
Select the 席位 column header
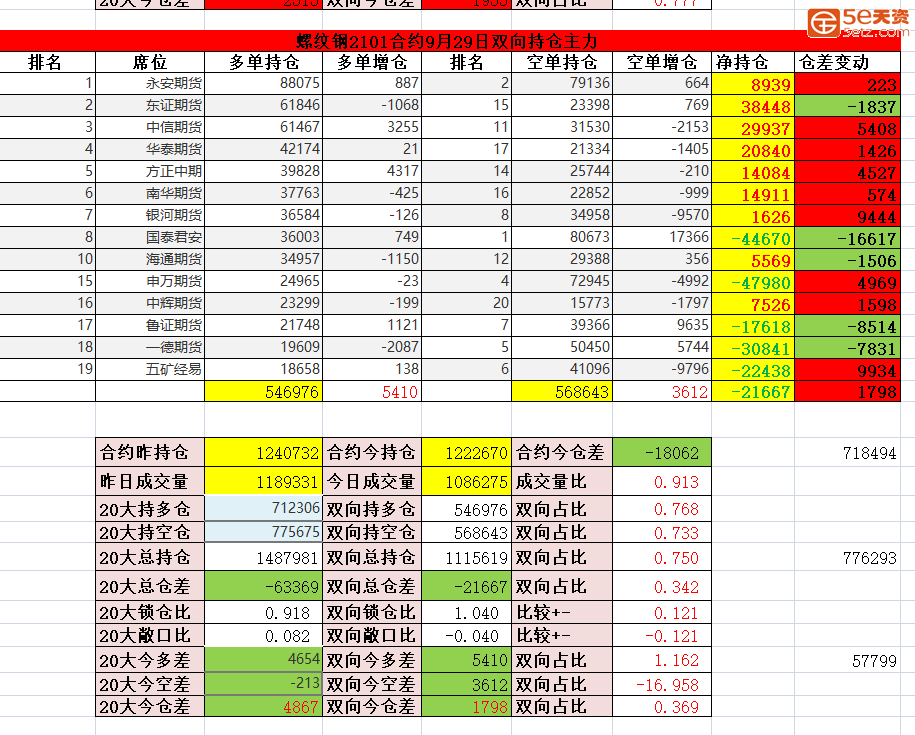[x=150, y=62]
